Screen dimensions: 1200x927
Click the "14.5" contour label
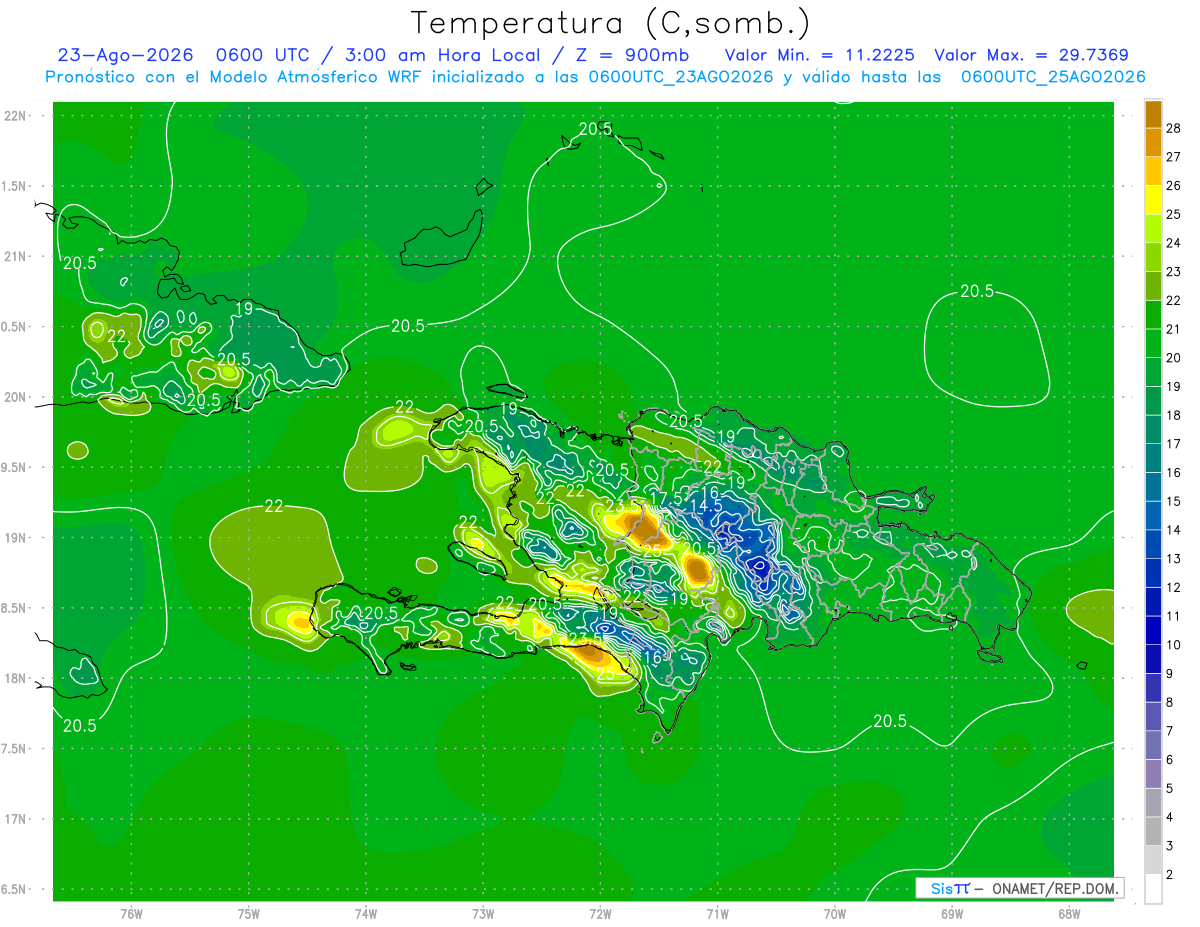(x=706, y=506)
